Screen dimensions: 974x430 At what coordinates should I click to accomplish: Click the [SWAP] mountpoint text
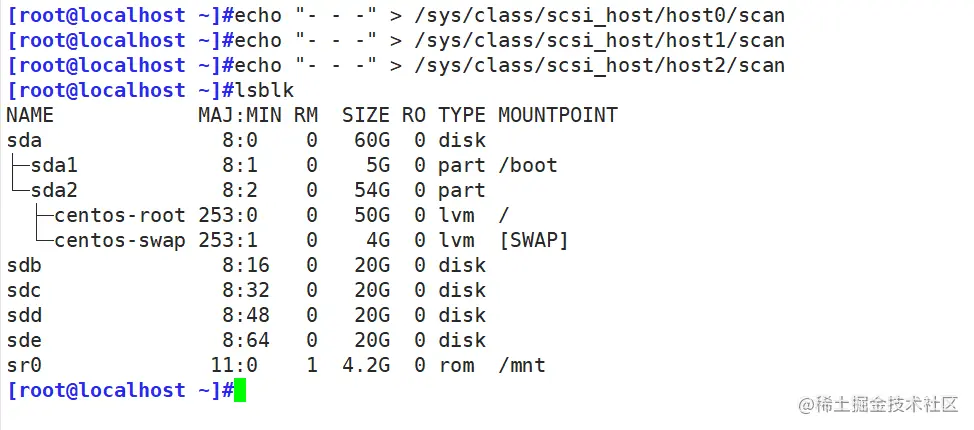pyautogui.click(x=533, y=240)
